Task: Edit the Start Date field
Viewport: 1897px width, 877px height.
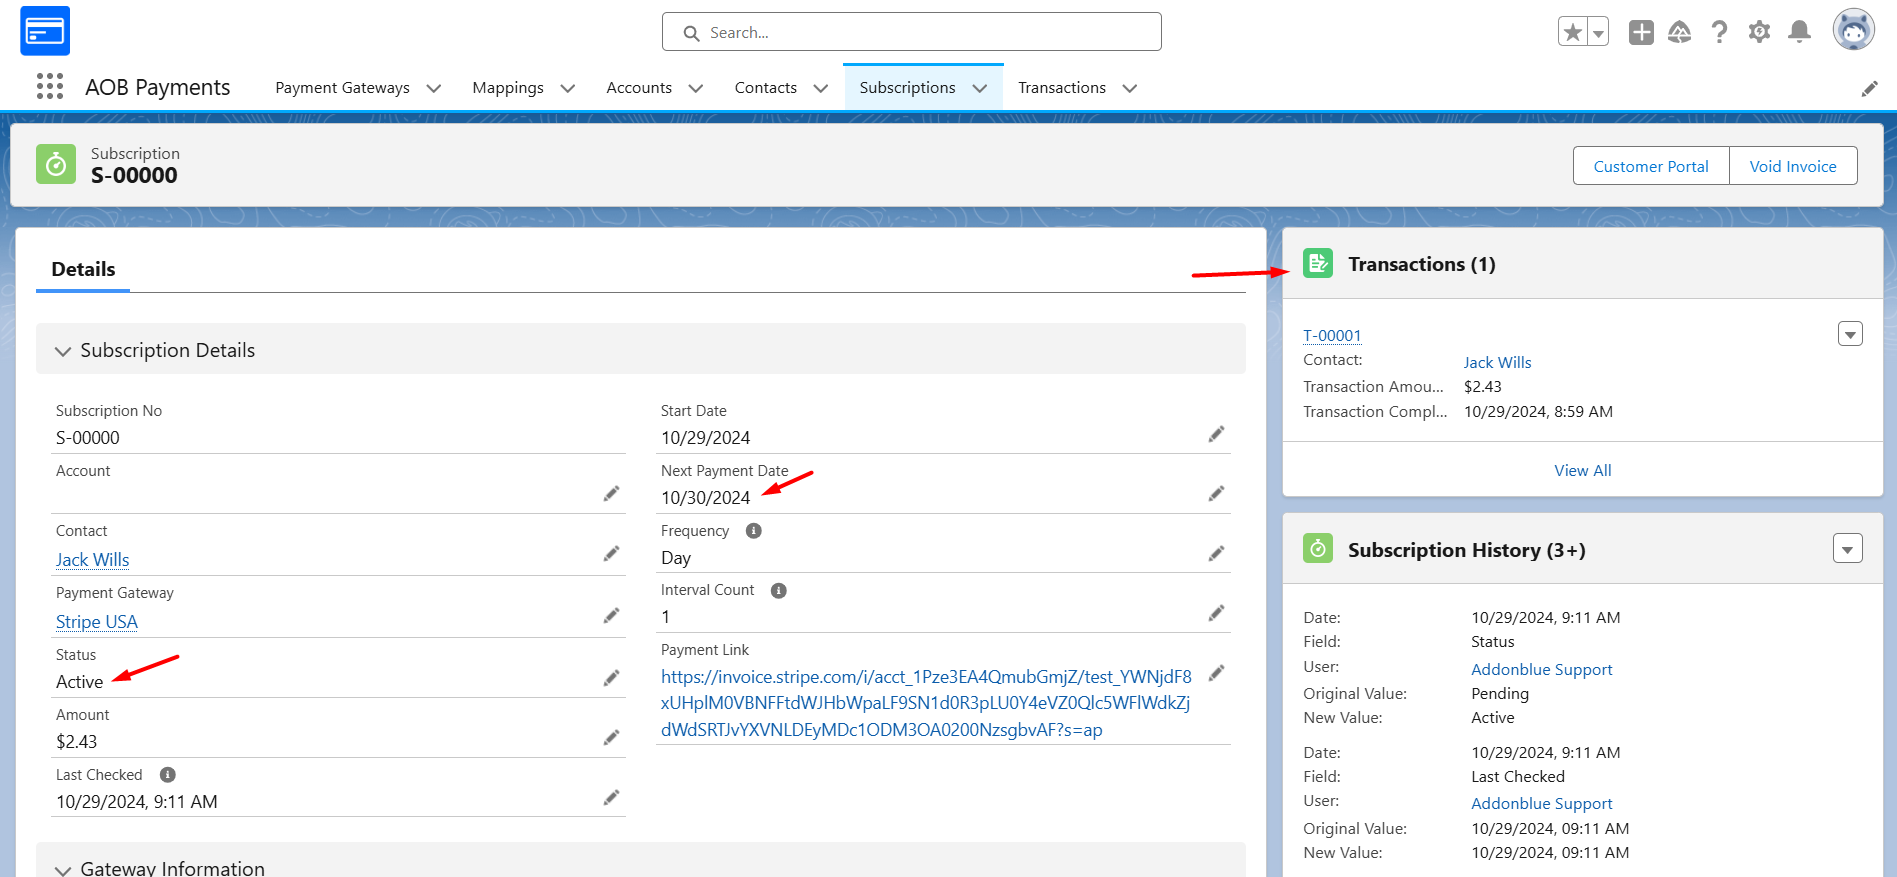Action: (x=1216, y=434)
